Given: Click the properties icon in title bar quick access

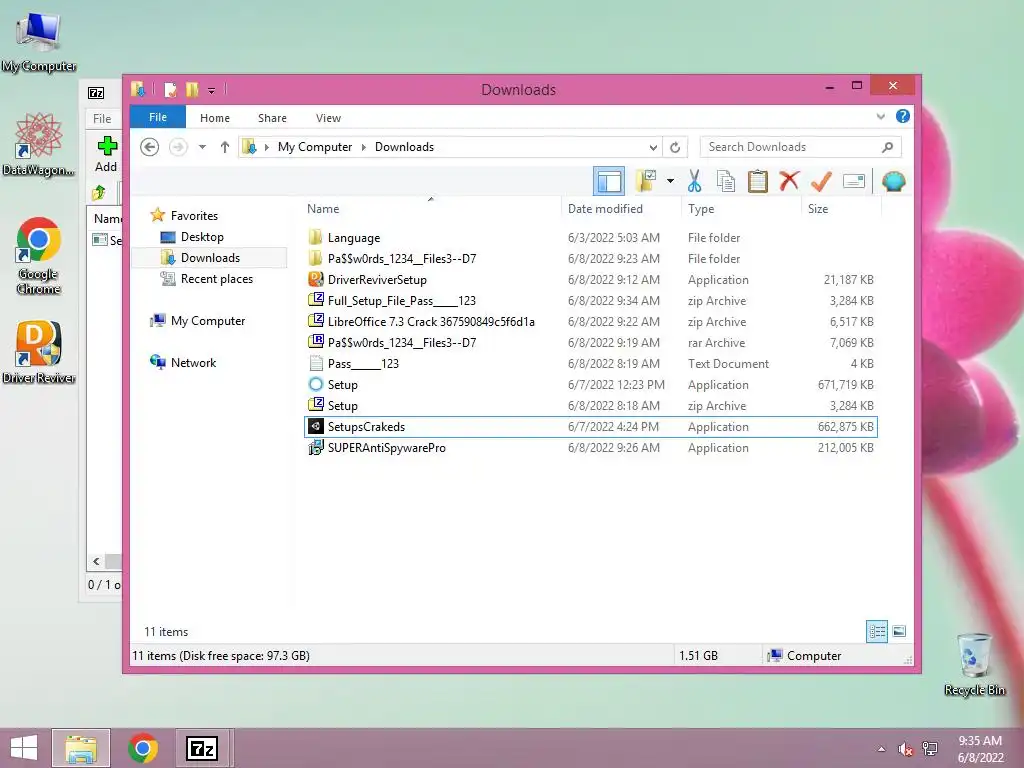Looking at the screenshot, I should pos(170,89).
